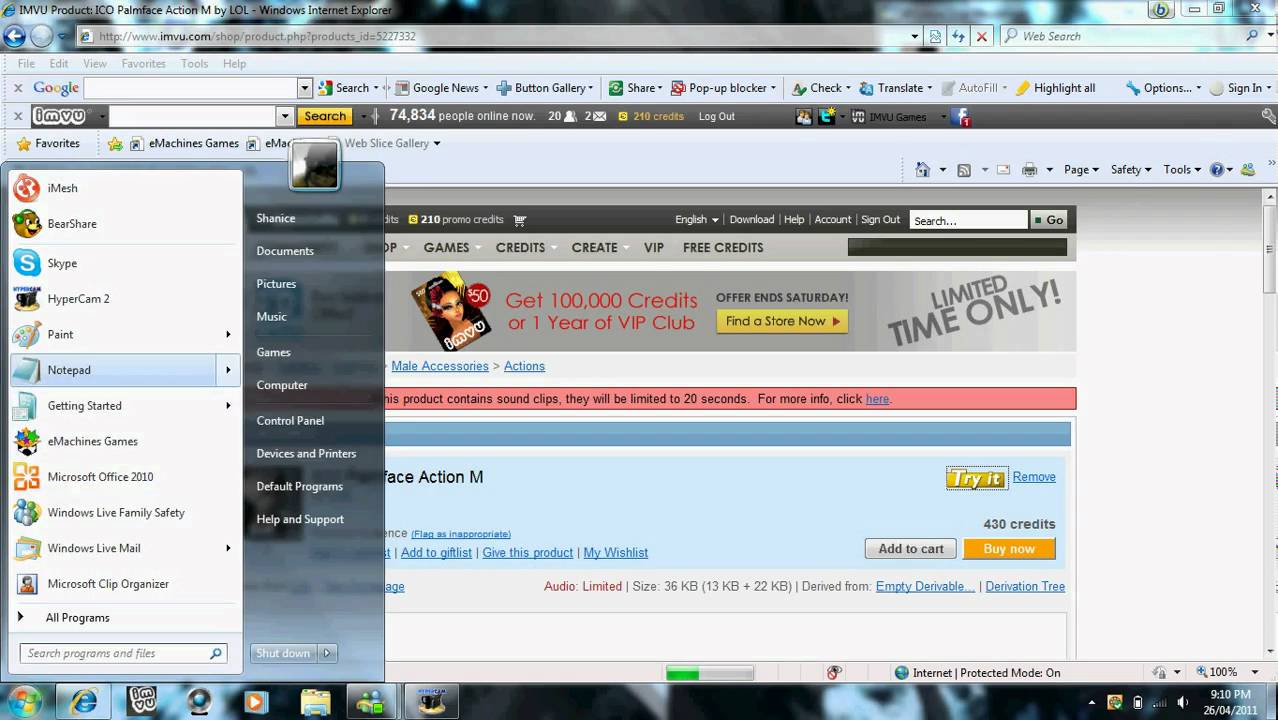Click the Facebook icon in IMVU toolbar

[x=961, y=117]
